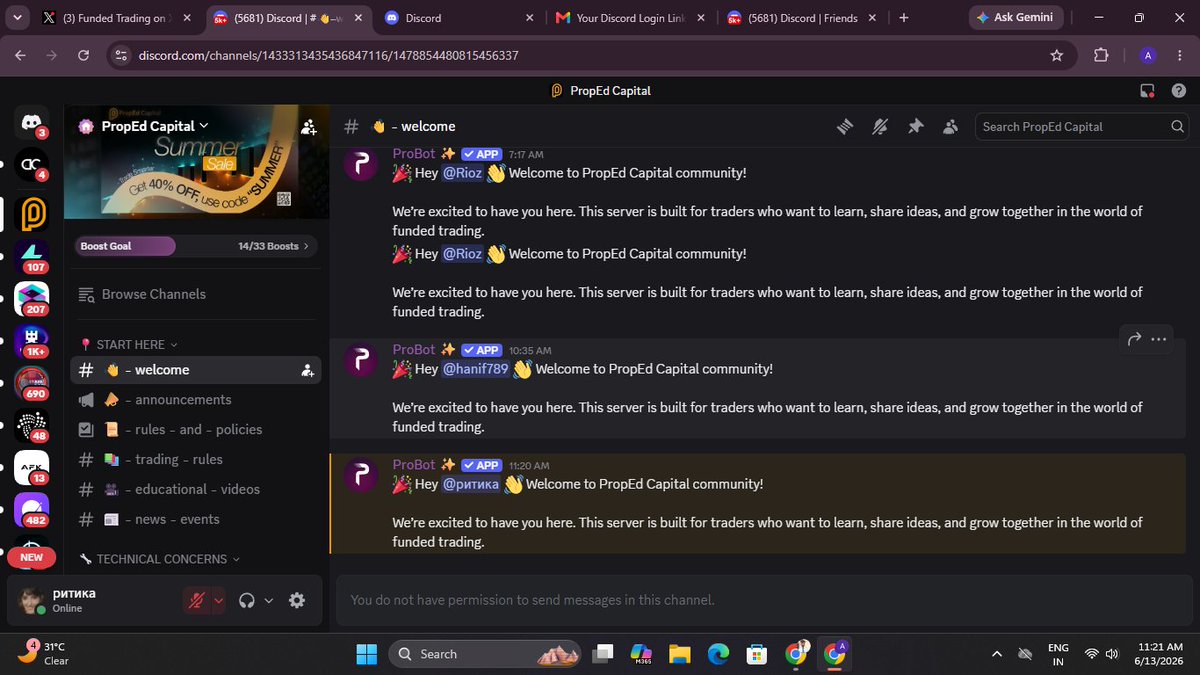This screenshot has width=1200, height=675.
Task: Open the news-events channel
Action: (x=196, y=520)
